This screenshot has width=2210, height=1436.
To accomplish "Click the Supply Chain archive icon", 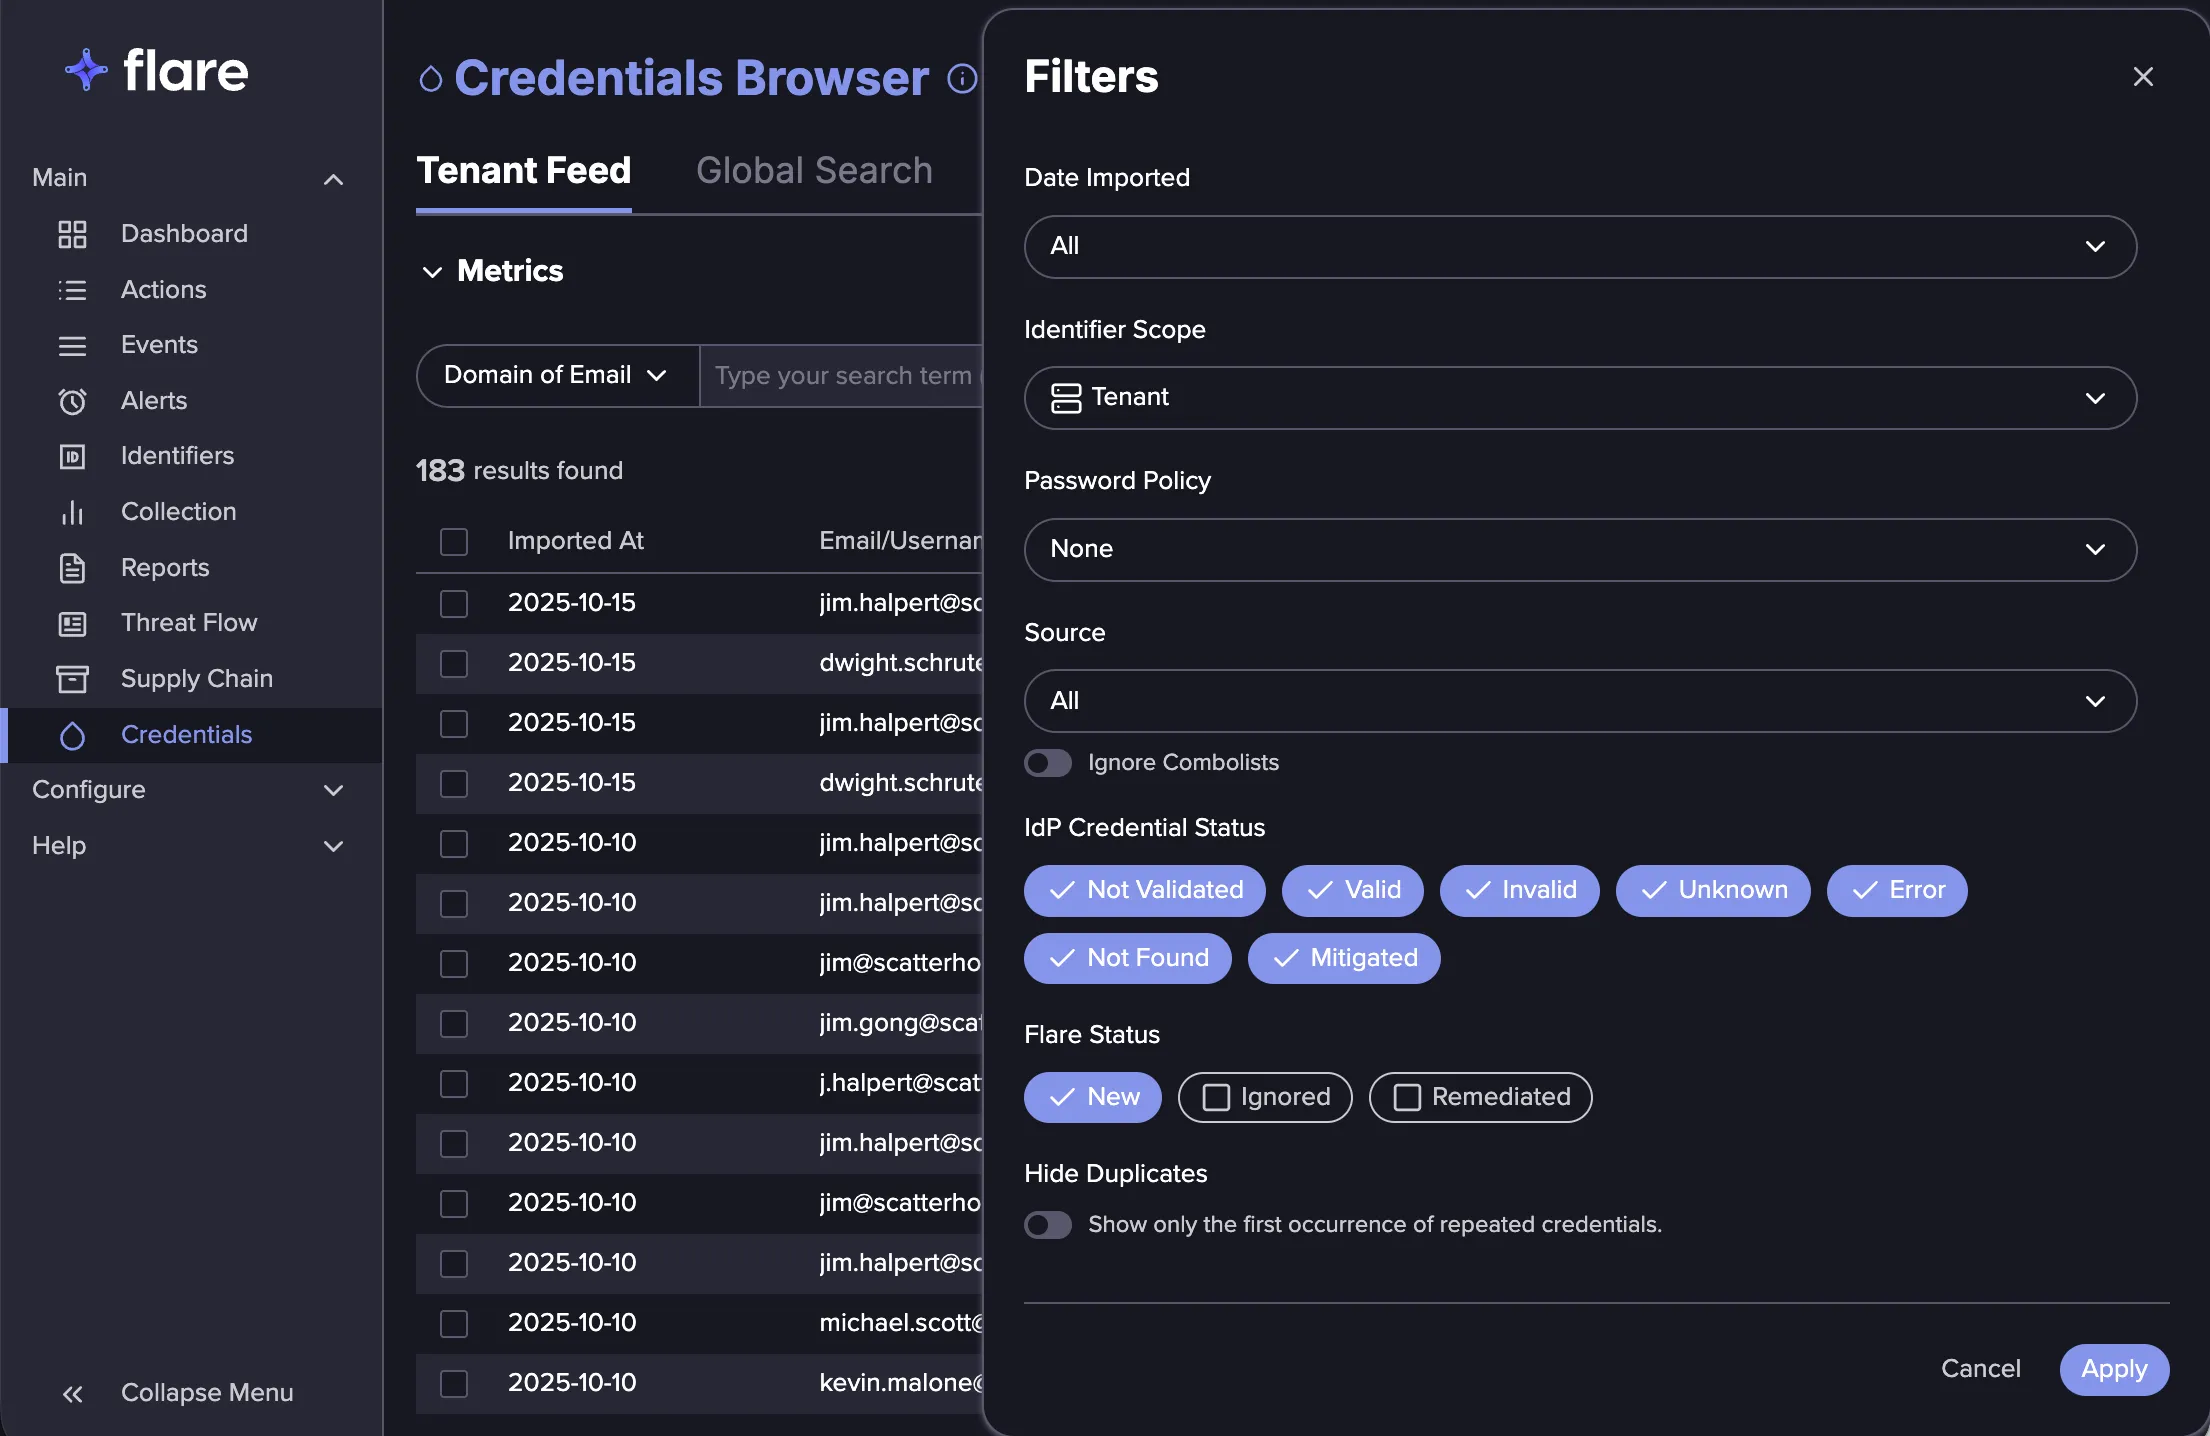I will [72, 679].
